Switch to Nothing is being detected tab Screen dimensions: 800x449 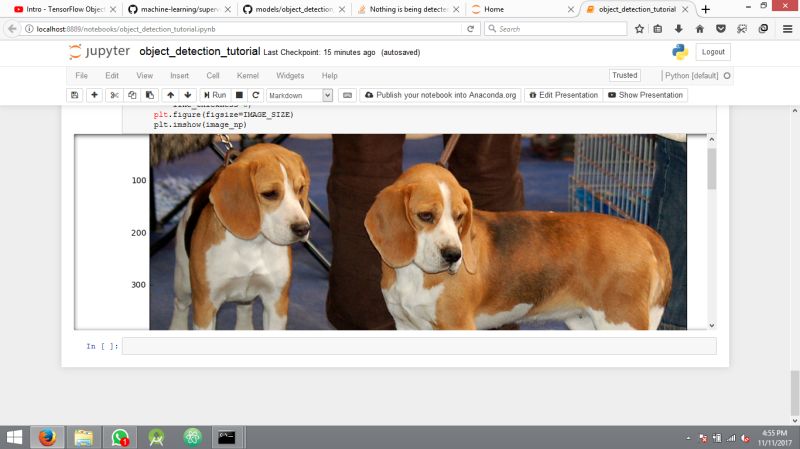[x=408, y=9]
